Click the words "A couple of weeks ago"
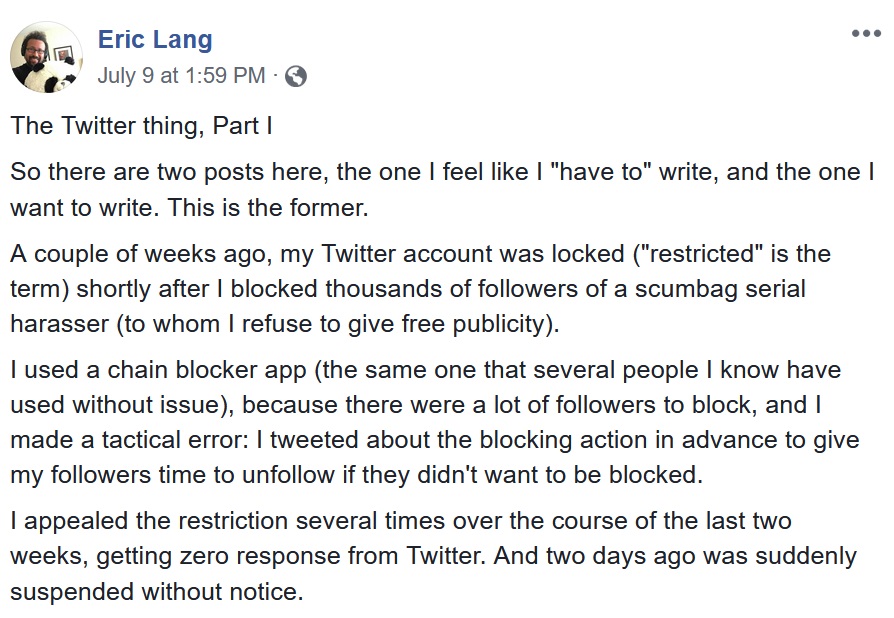The width and height of the screenshot is (894, 618). point(140,254)
